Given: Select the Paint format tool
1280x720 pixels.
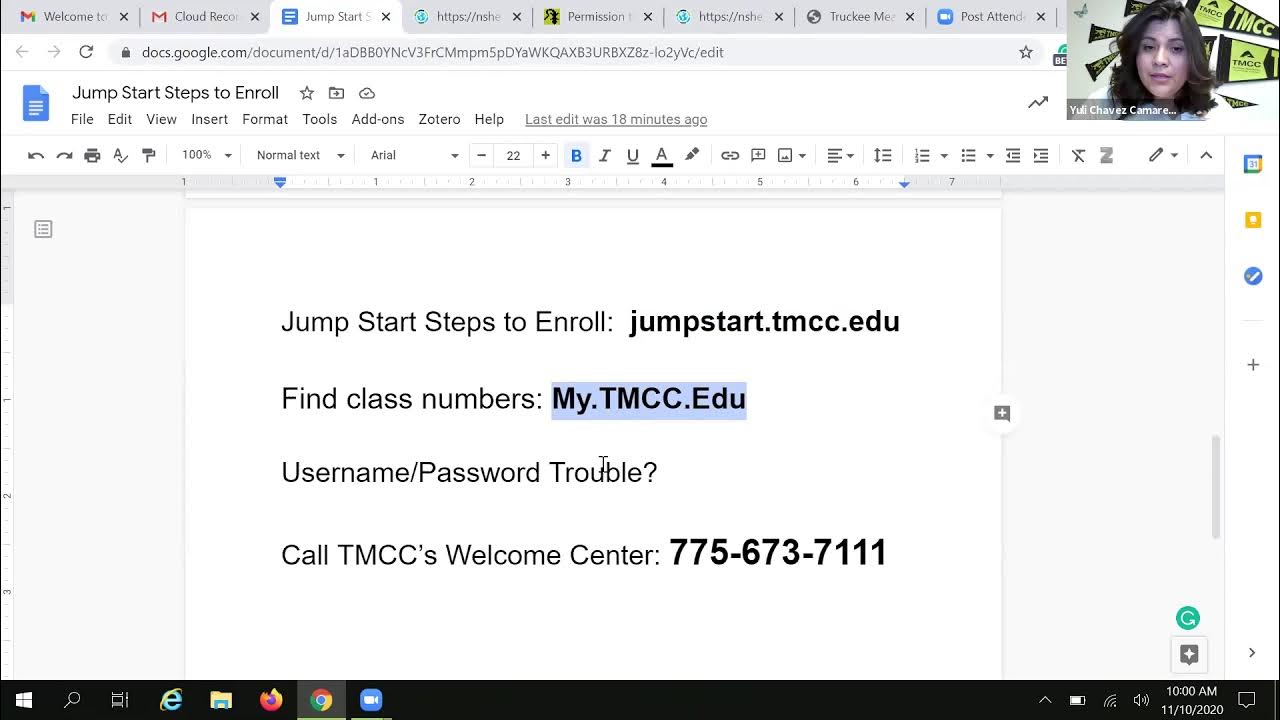Looking at the screenshot, I should coord(149,155).
